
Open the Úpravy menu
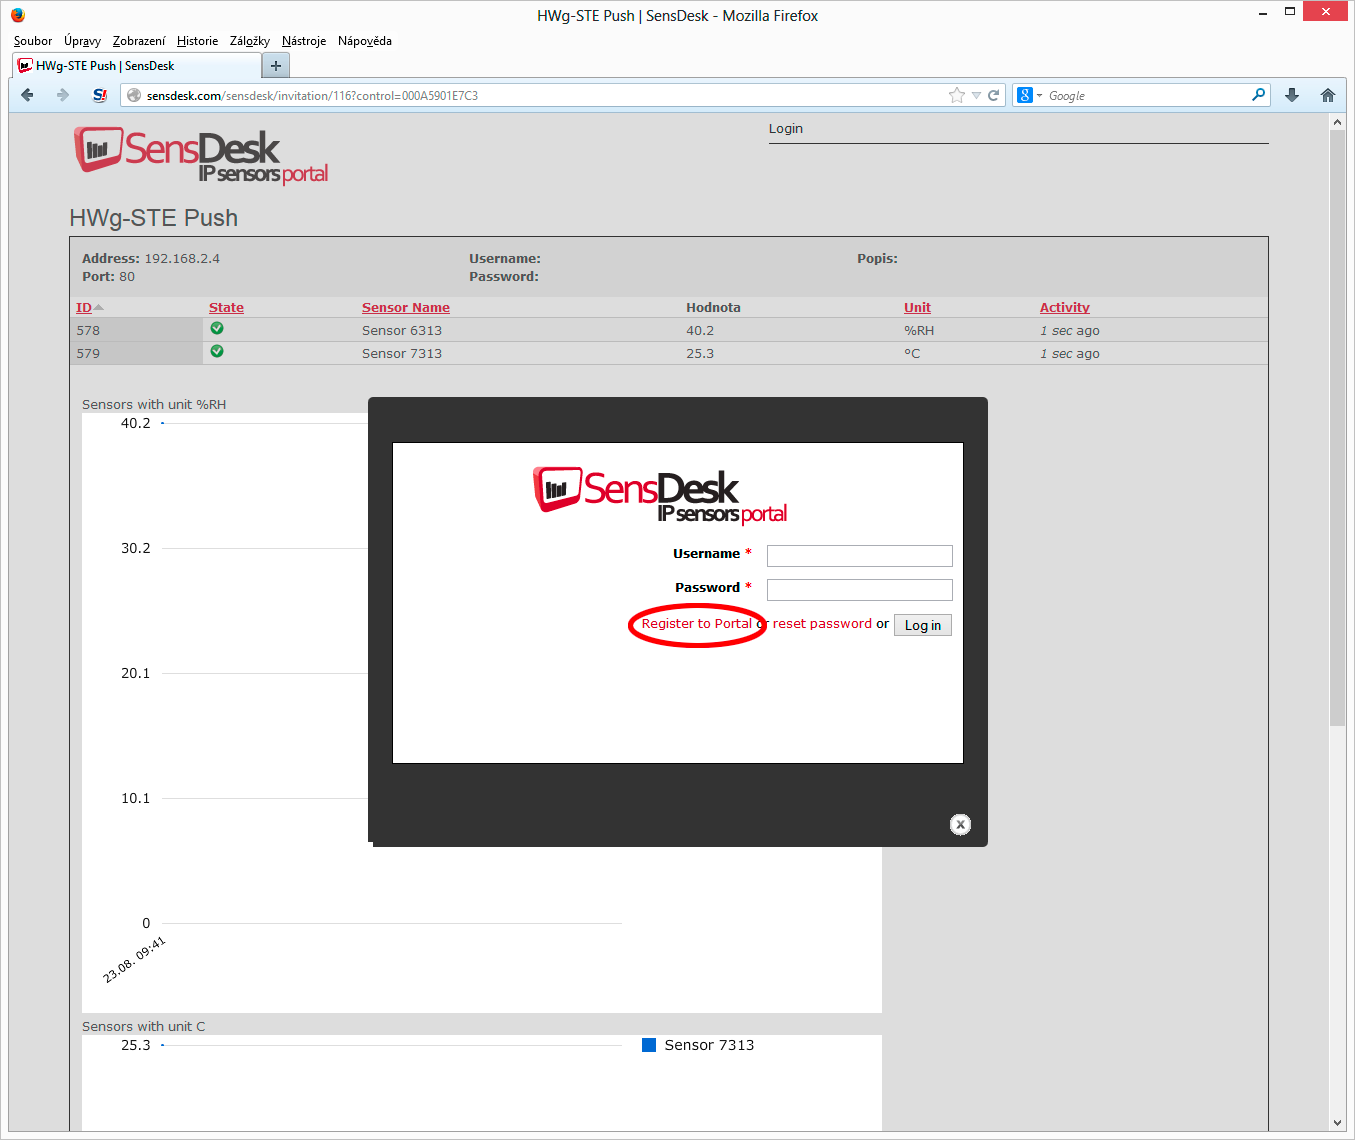point(82,41)
